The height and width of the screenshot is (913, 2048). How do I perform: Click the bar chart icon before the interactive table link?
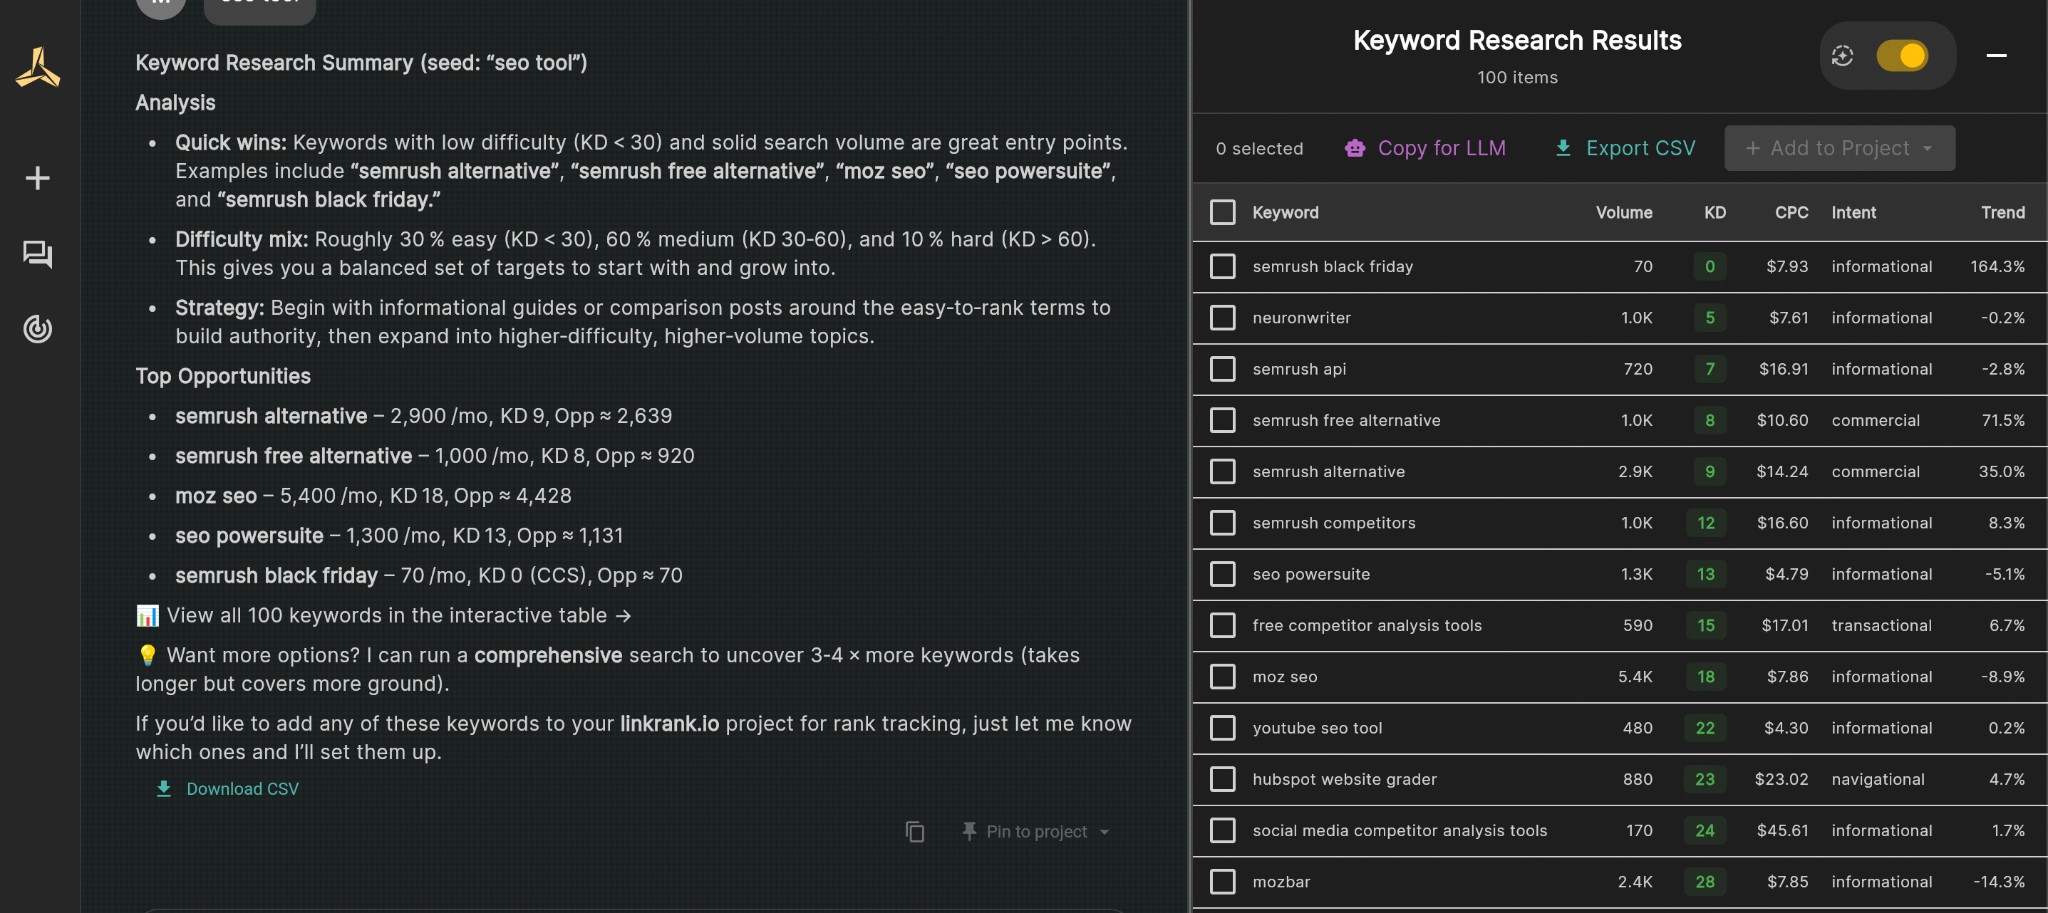[147, 615]
